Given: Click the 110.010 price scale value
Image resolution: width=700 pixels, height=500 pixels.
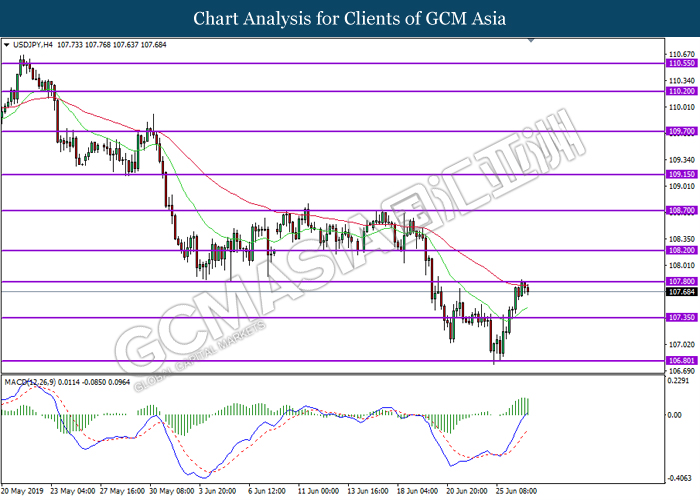Looking at the screenshot, I should (x=682, y=107).
